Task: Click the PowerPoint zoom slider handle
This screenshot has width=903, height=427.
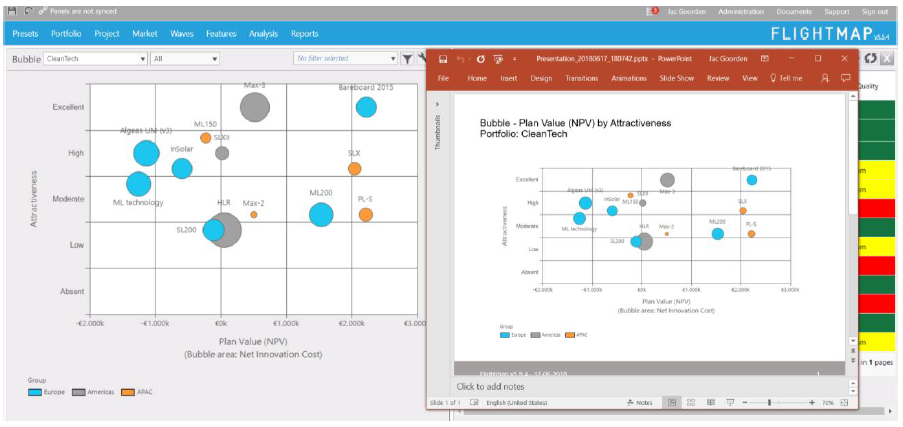Action: tap(770, 402)
